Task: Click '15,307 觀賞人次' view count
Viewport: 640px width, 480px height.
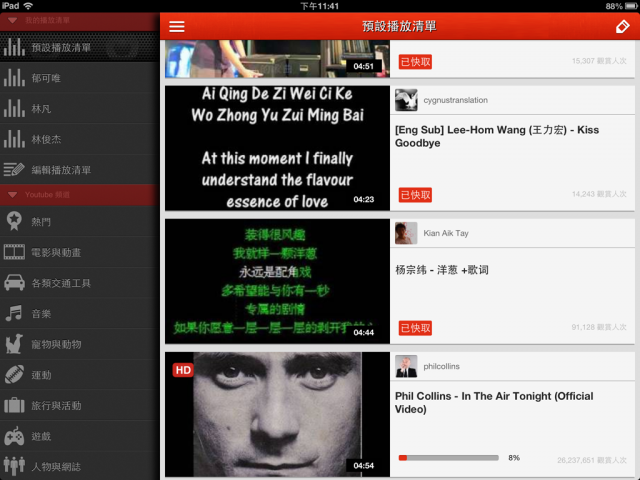Action: tap(599, 61)
